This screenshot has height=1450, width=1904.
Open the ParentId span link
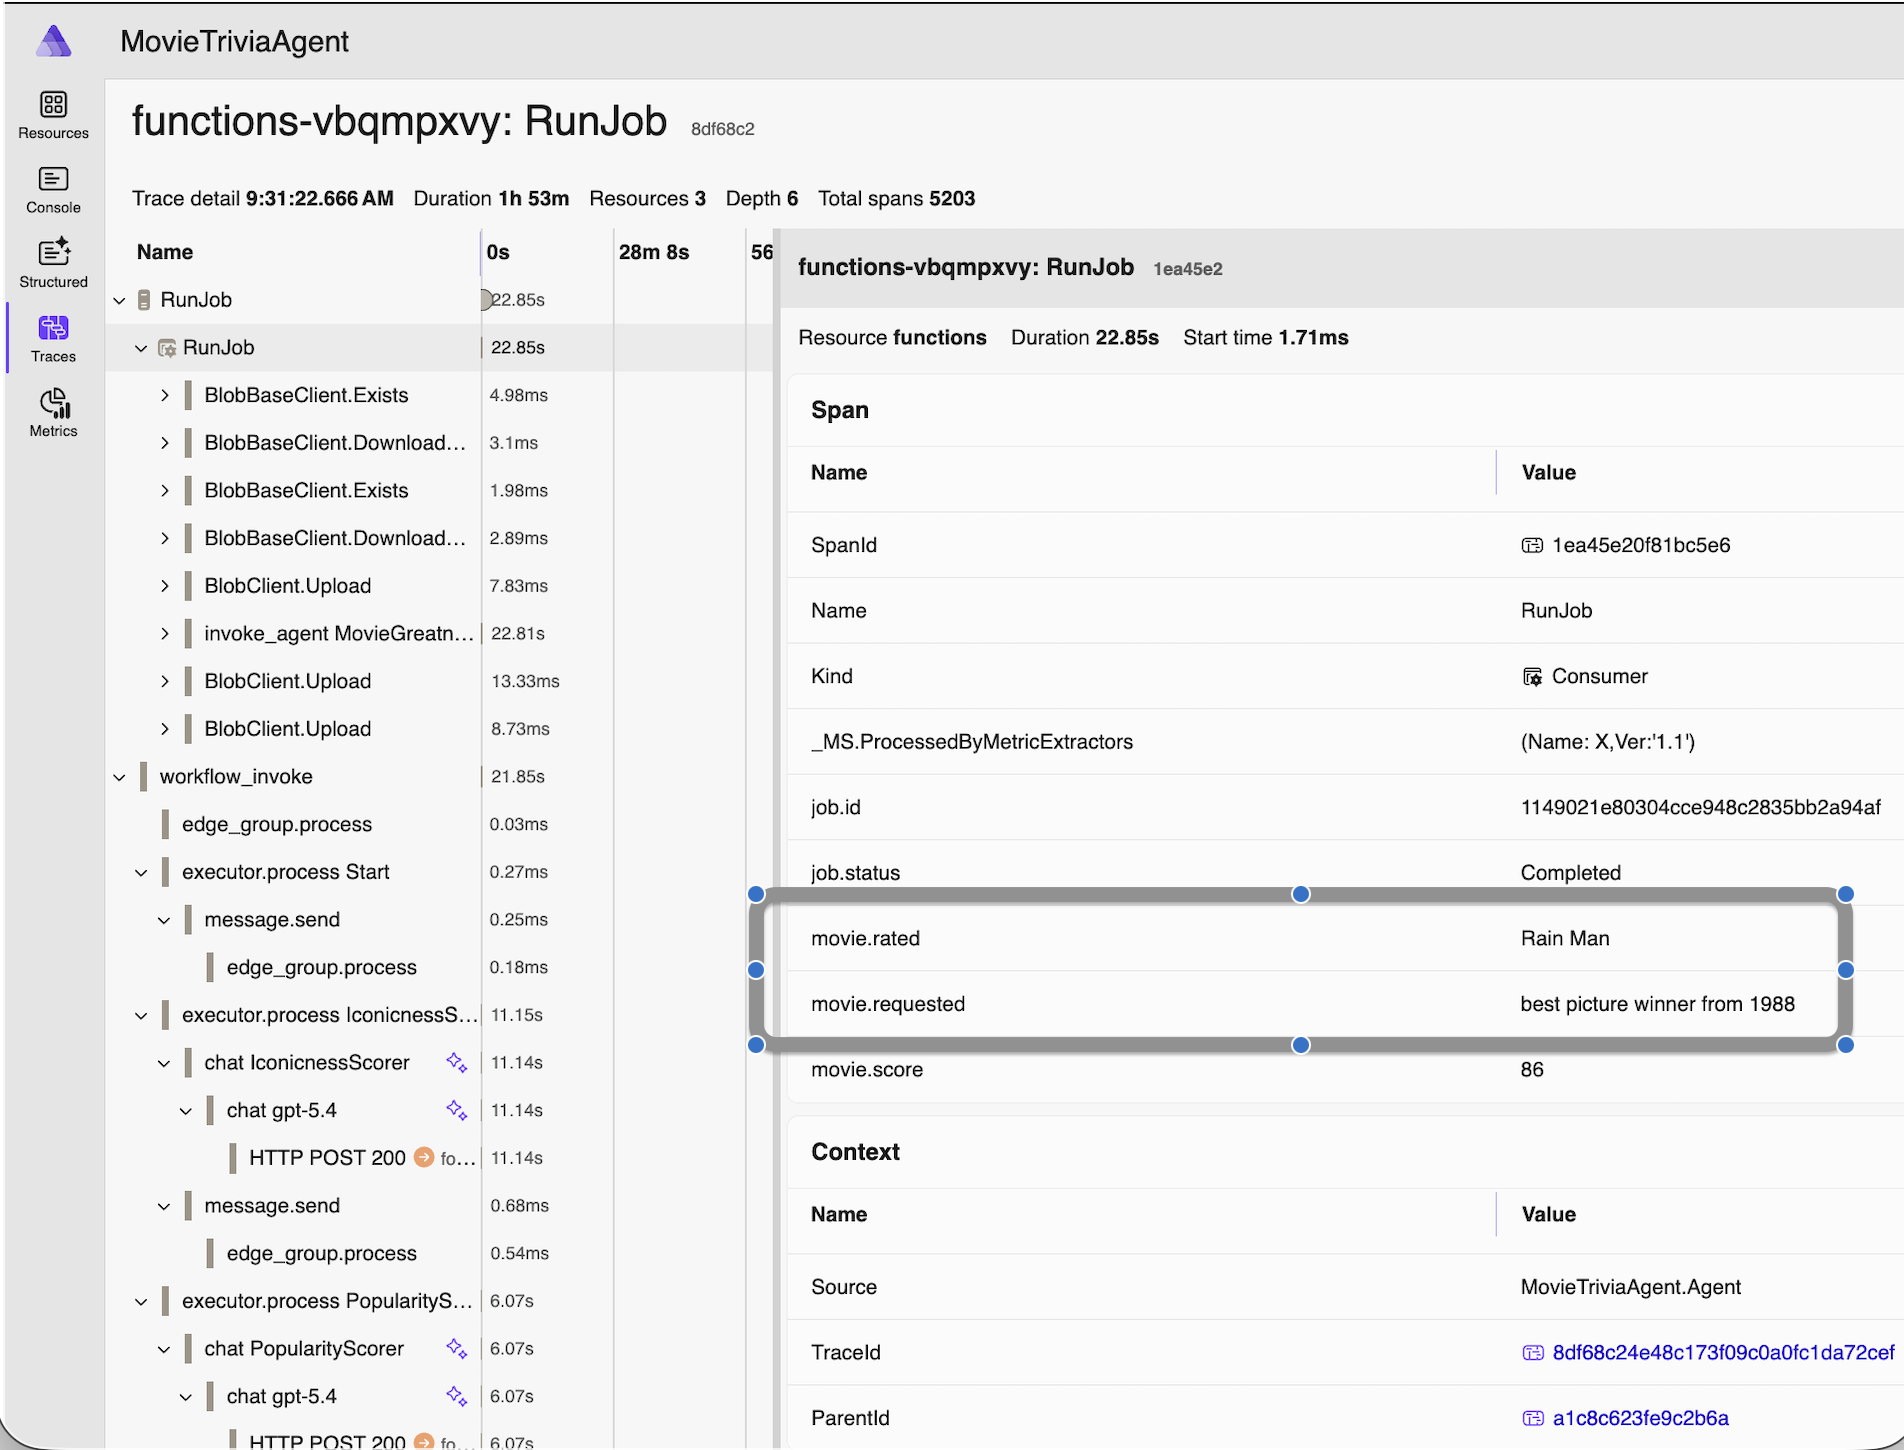[1640, 1418]
